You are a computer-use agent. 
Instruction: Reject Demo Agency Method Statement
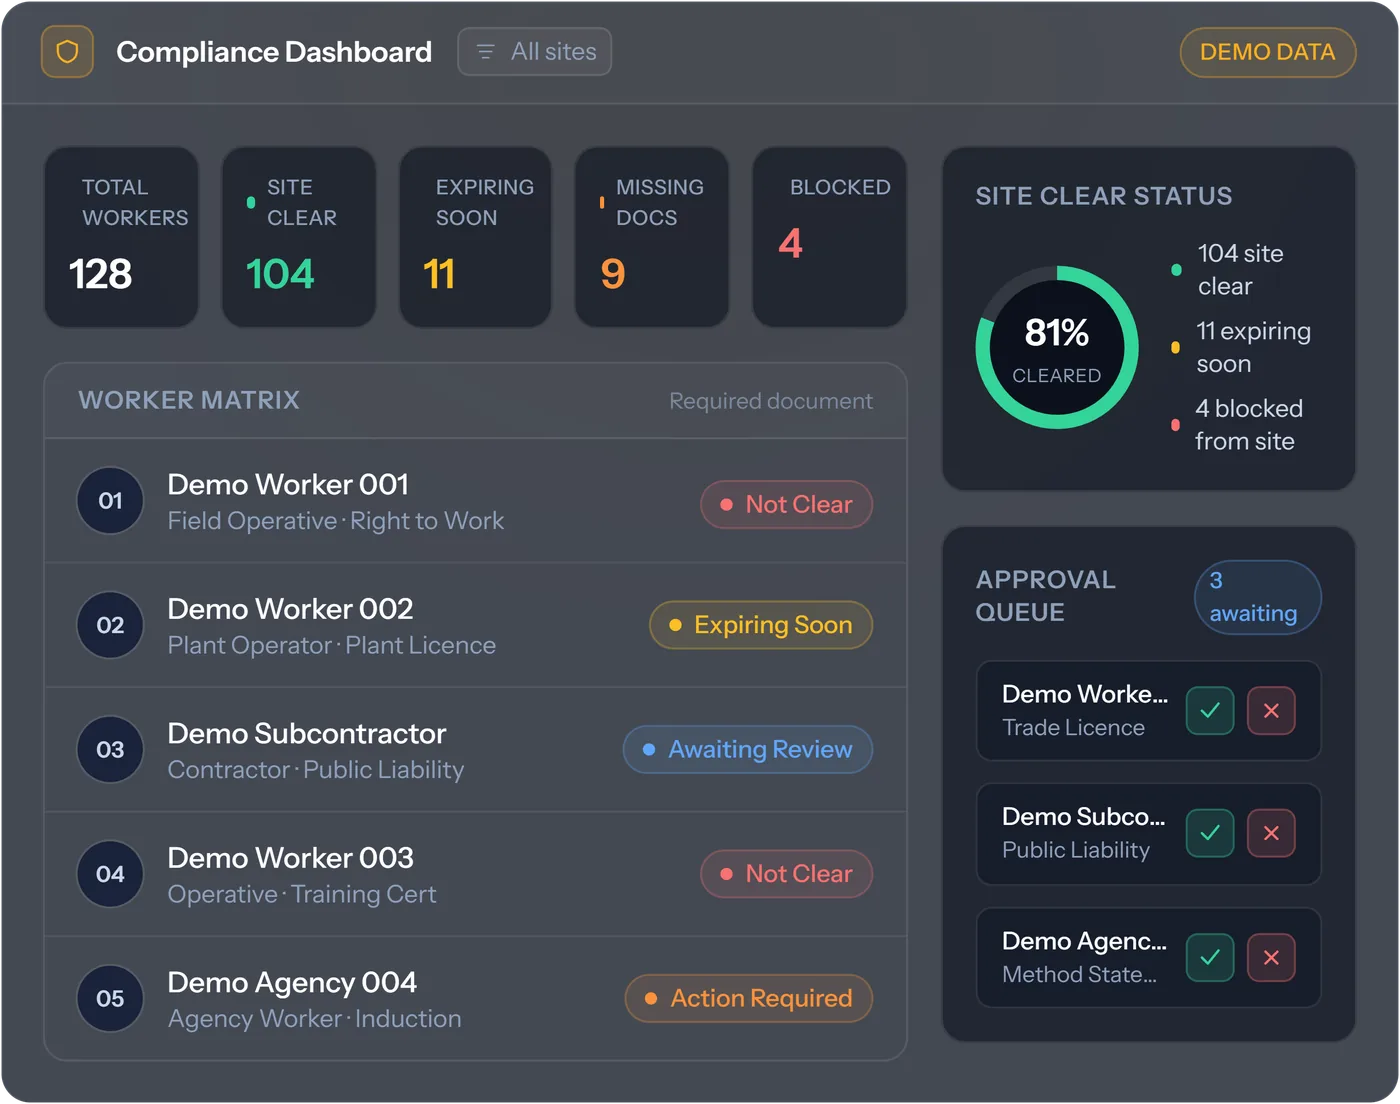(x=1271, y=957)
